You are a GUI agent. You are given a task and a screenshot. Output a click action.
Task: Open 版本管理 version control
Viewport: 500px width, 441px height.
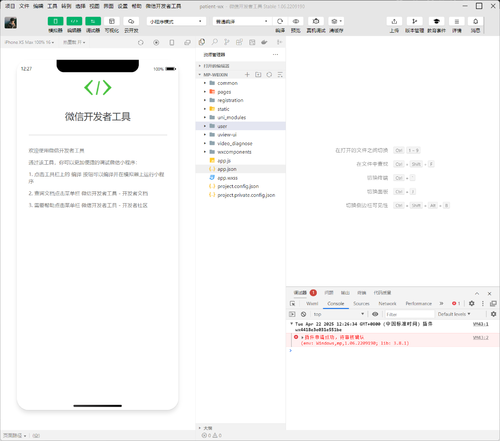pyautogui.click(x=415, y=21)
